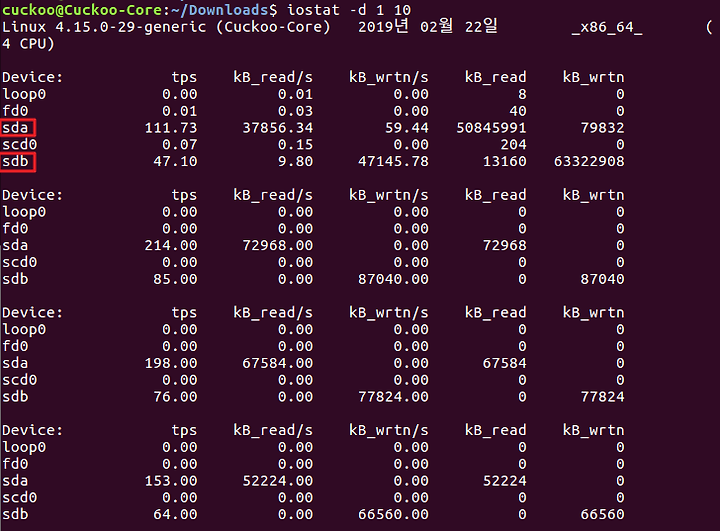
Task: Click 'cuckoo@Cuckoo-Core' in the prompt
Action: [x=82, y=10]
